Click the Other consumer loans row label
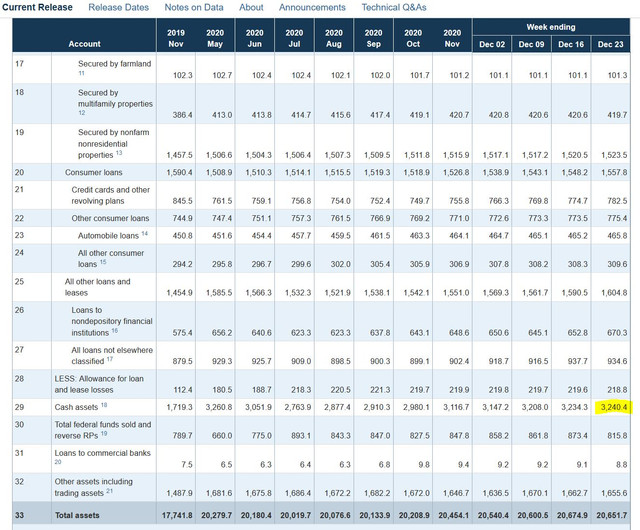 point(110,218)
